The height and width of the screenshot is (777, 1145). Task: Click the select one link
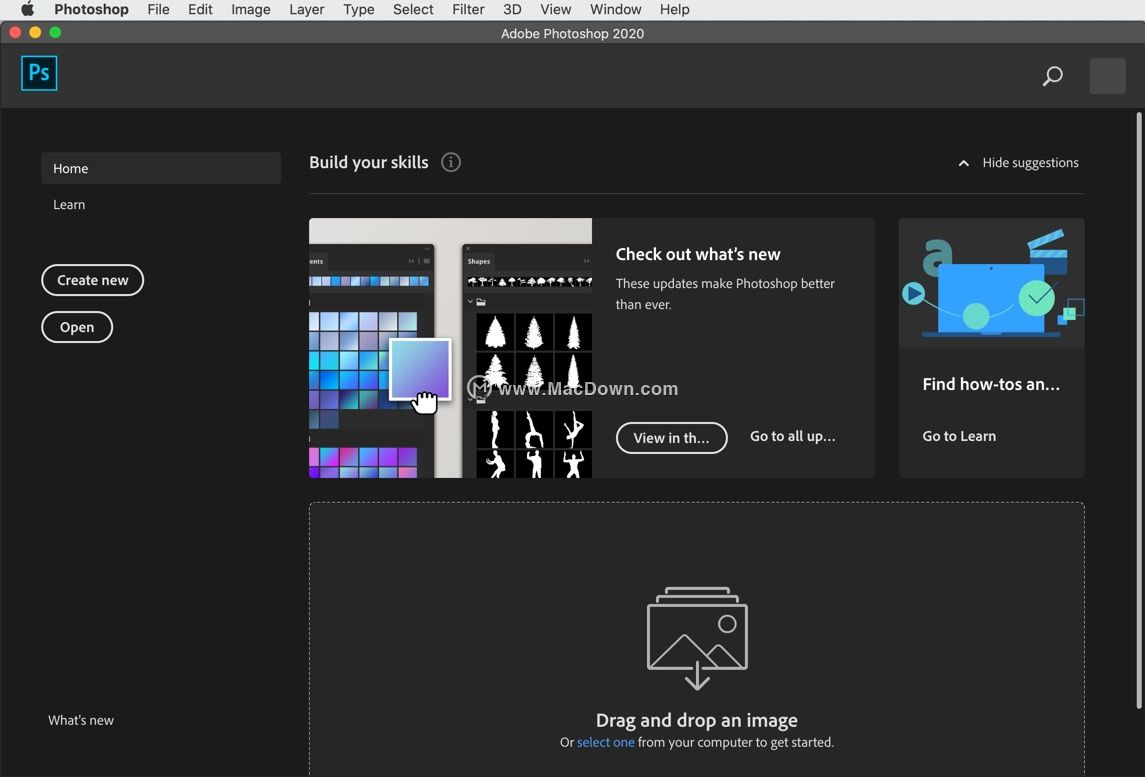coord(605,742)
